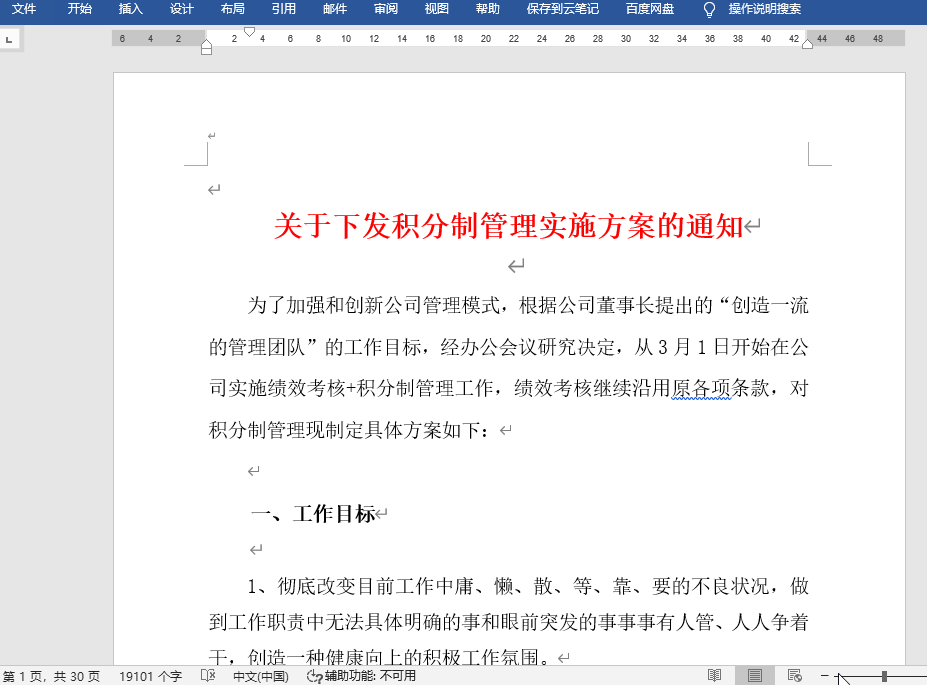Viewport: 927px width, 685px height.
Task: Click the proofing errors icon in status bar
Action: coord(210,676)
